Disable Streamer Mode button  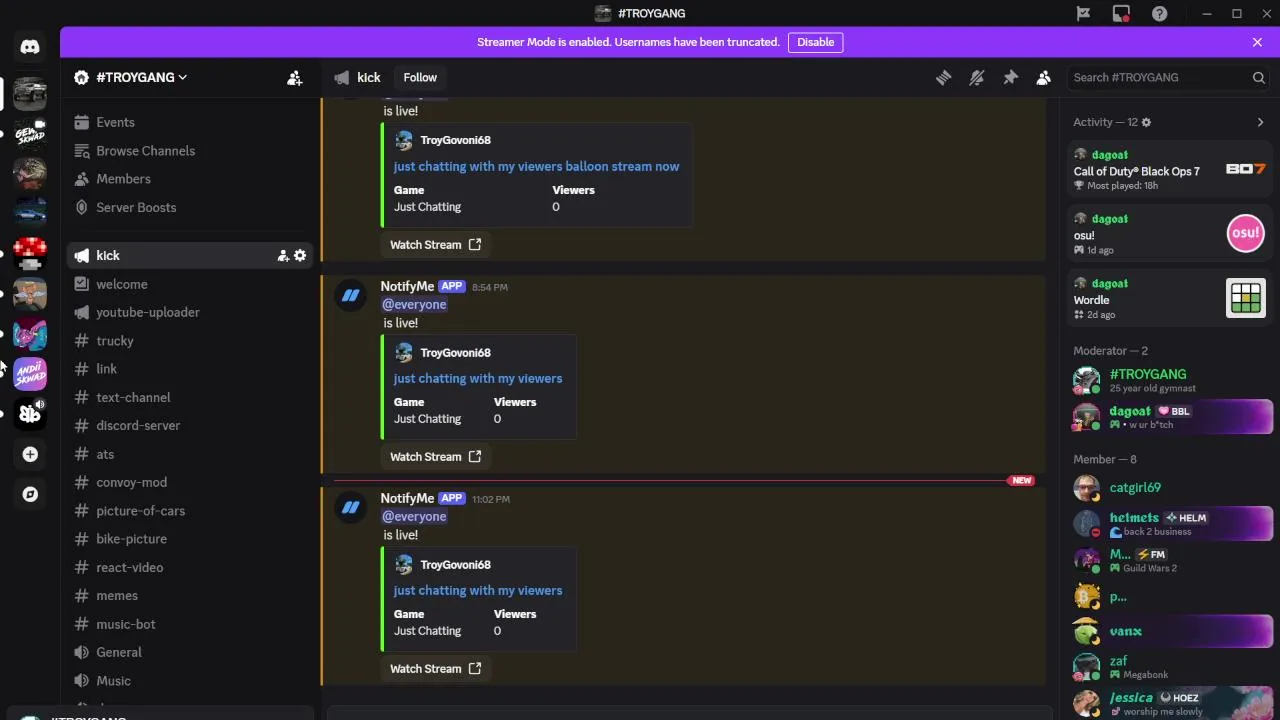815,42
